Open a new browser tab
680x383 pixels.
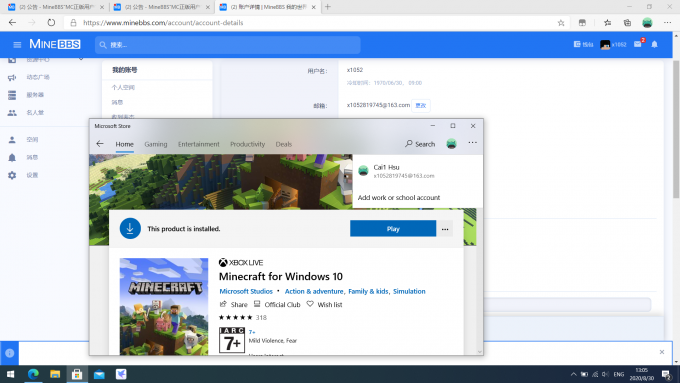(x=328, y=7)
